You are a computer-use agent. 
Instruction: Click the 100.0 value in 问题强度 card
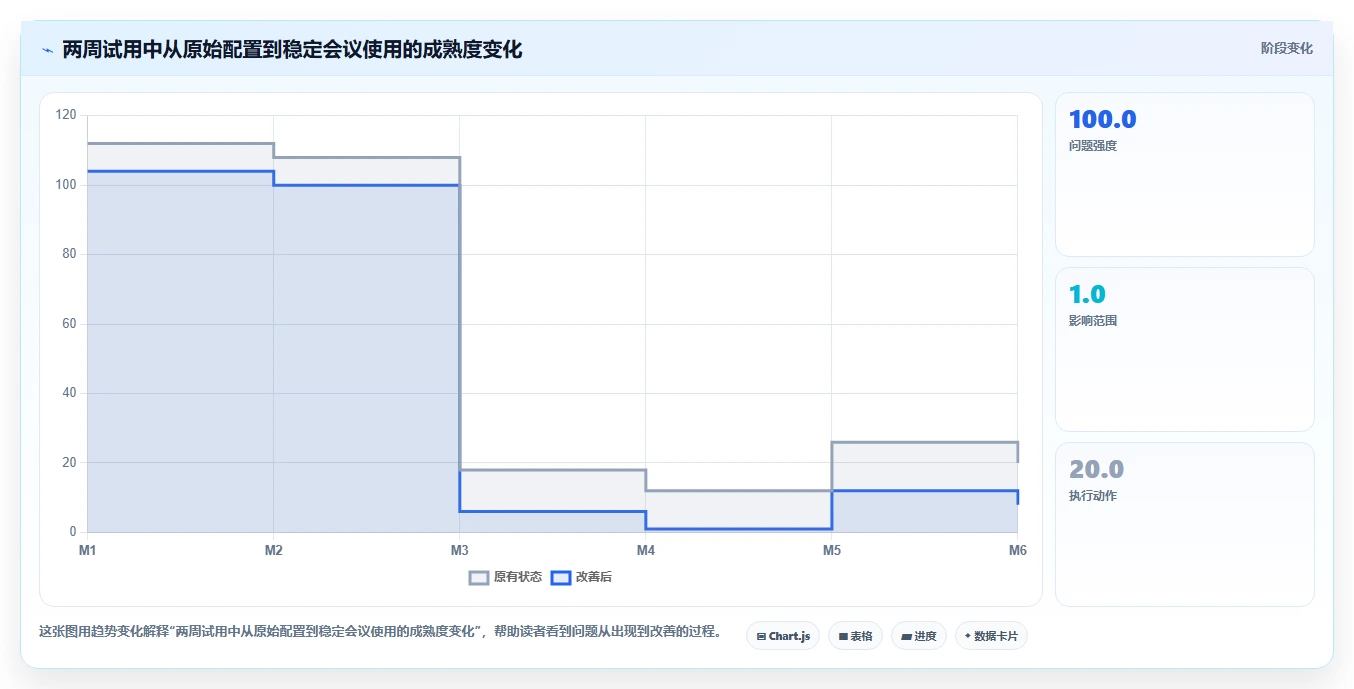[1103, 120]
